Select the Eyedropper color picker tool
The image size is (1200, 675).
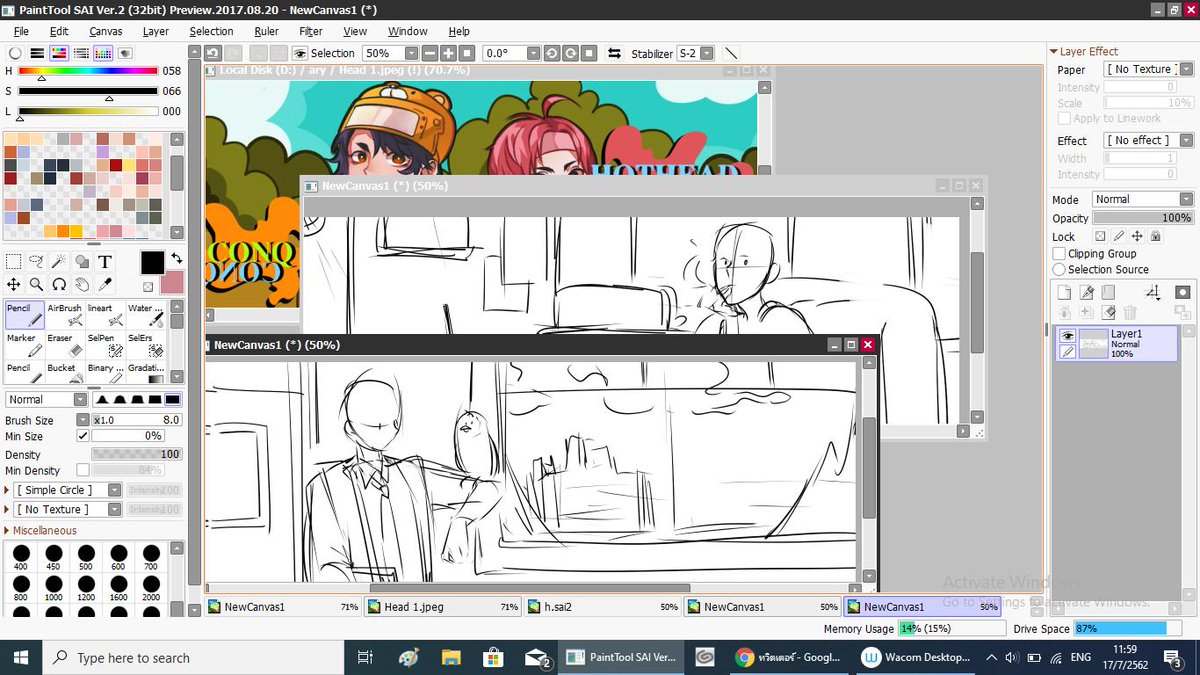(105, 285)
